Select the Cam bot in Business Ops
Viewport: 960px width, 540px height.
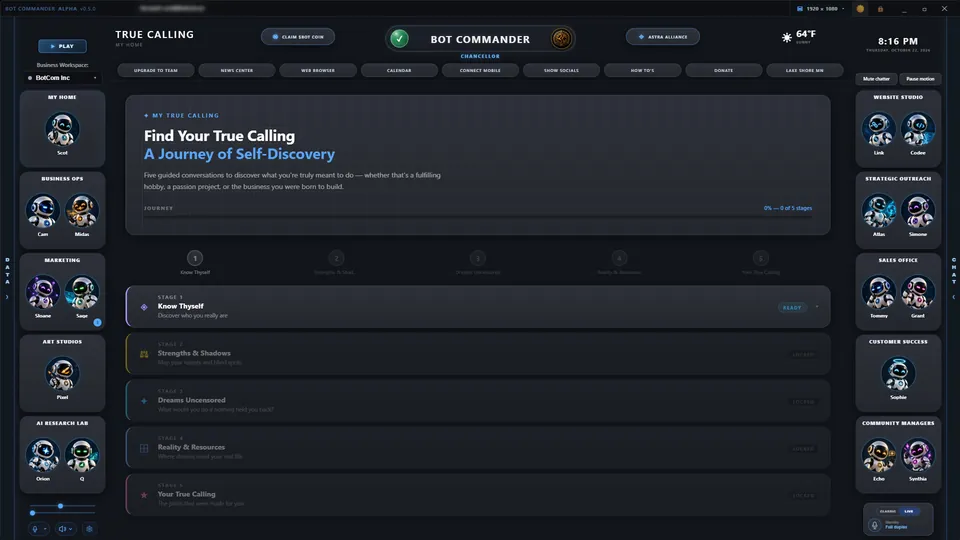pos(43,211)
